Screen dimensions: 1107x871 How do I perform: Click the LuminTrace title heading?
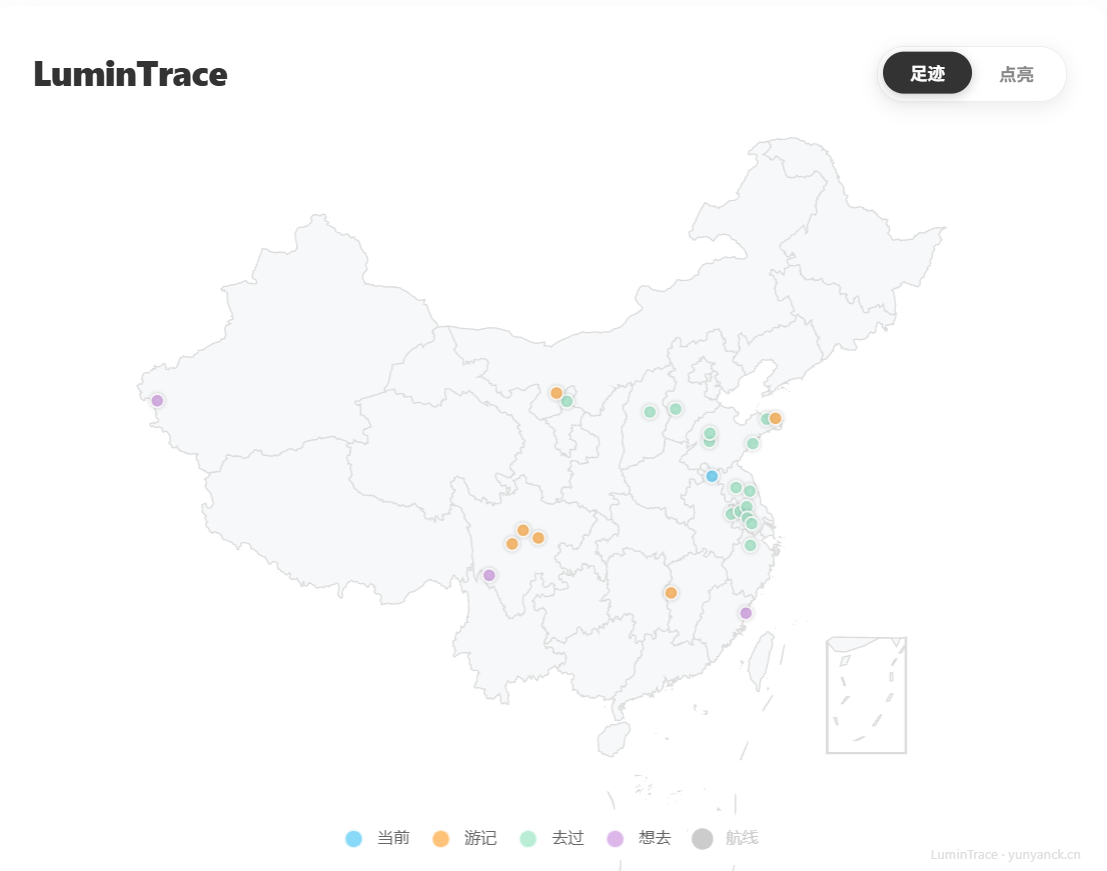130,74
